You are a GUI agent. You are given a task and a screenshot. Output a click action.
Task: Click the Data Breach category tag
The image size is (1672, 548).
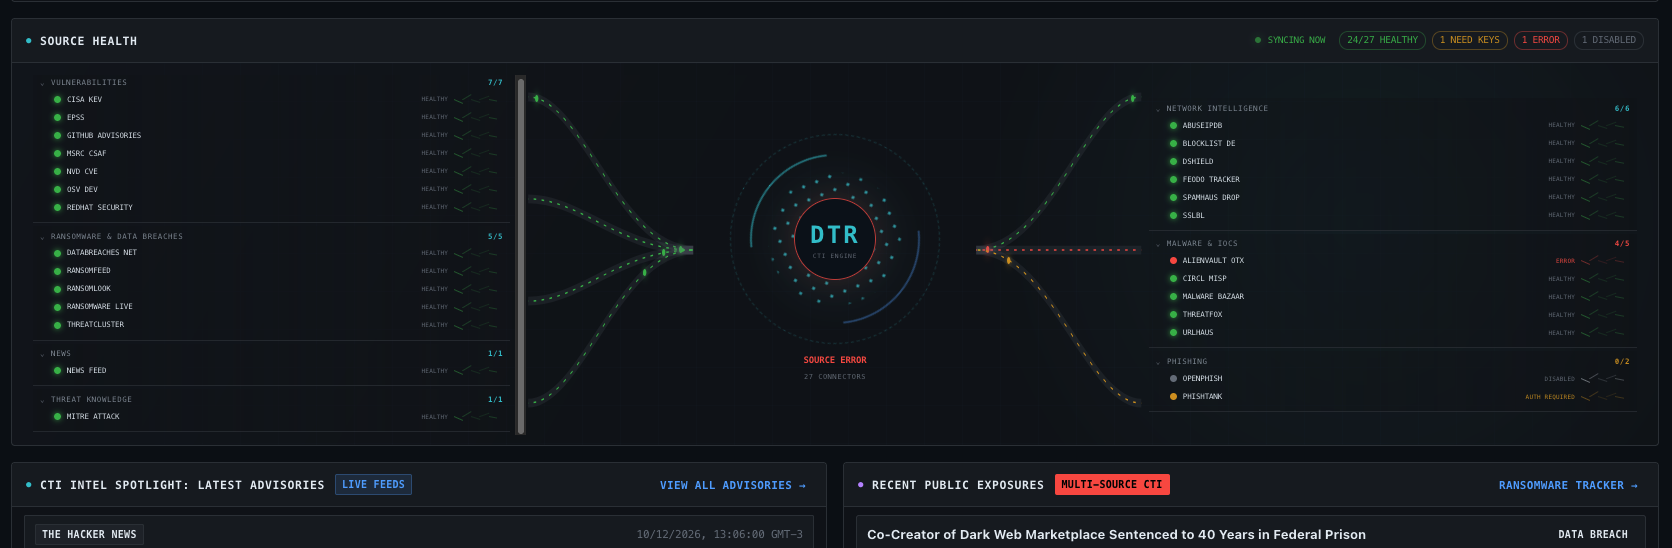pos(1593,535)
